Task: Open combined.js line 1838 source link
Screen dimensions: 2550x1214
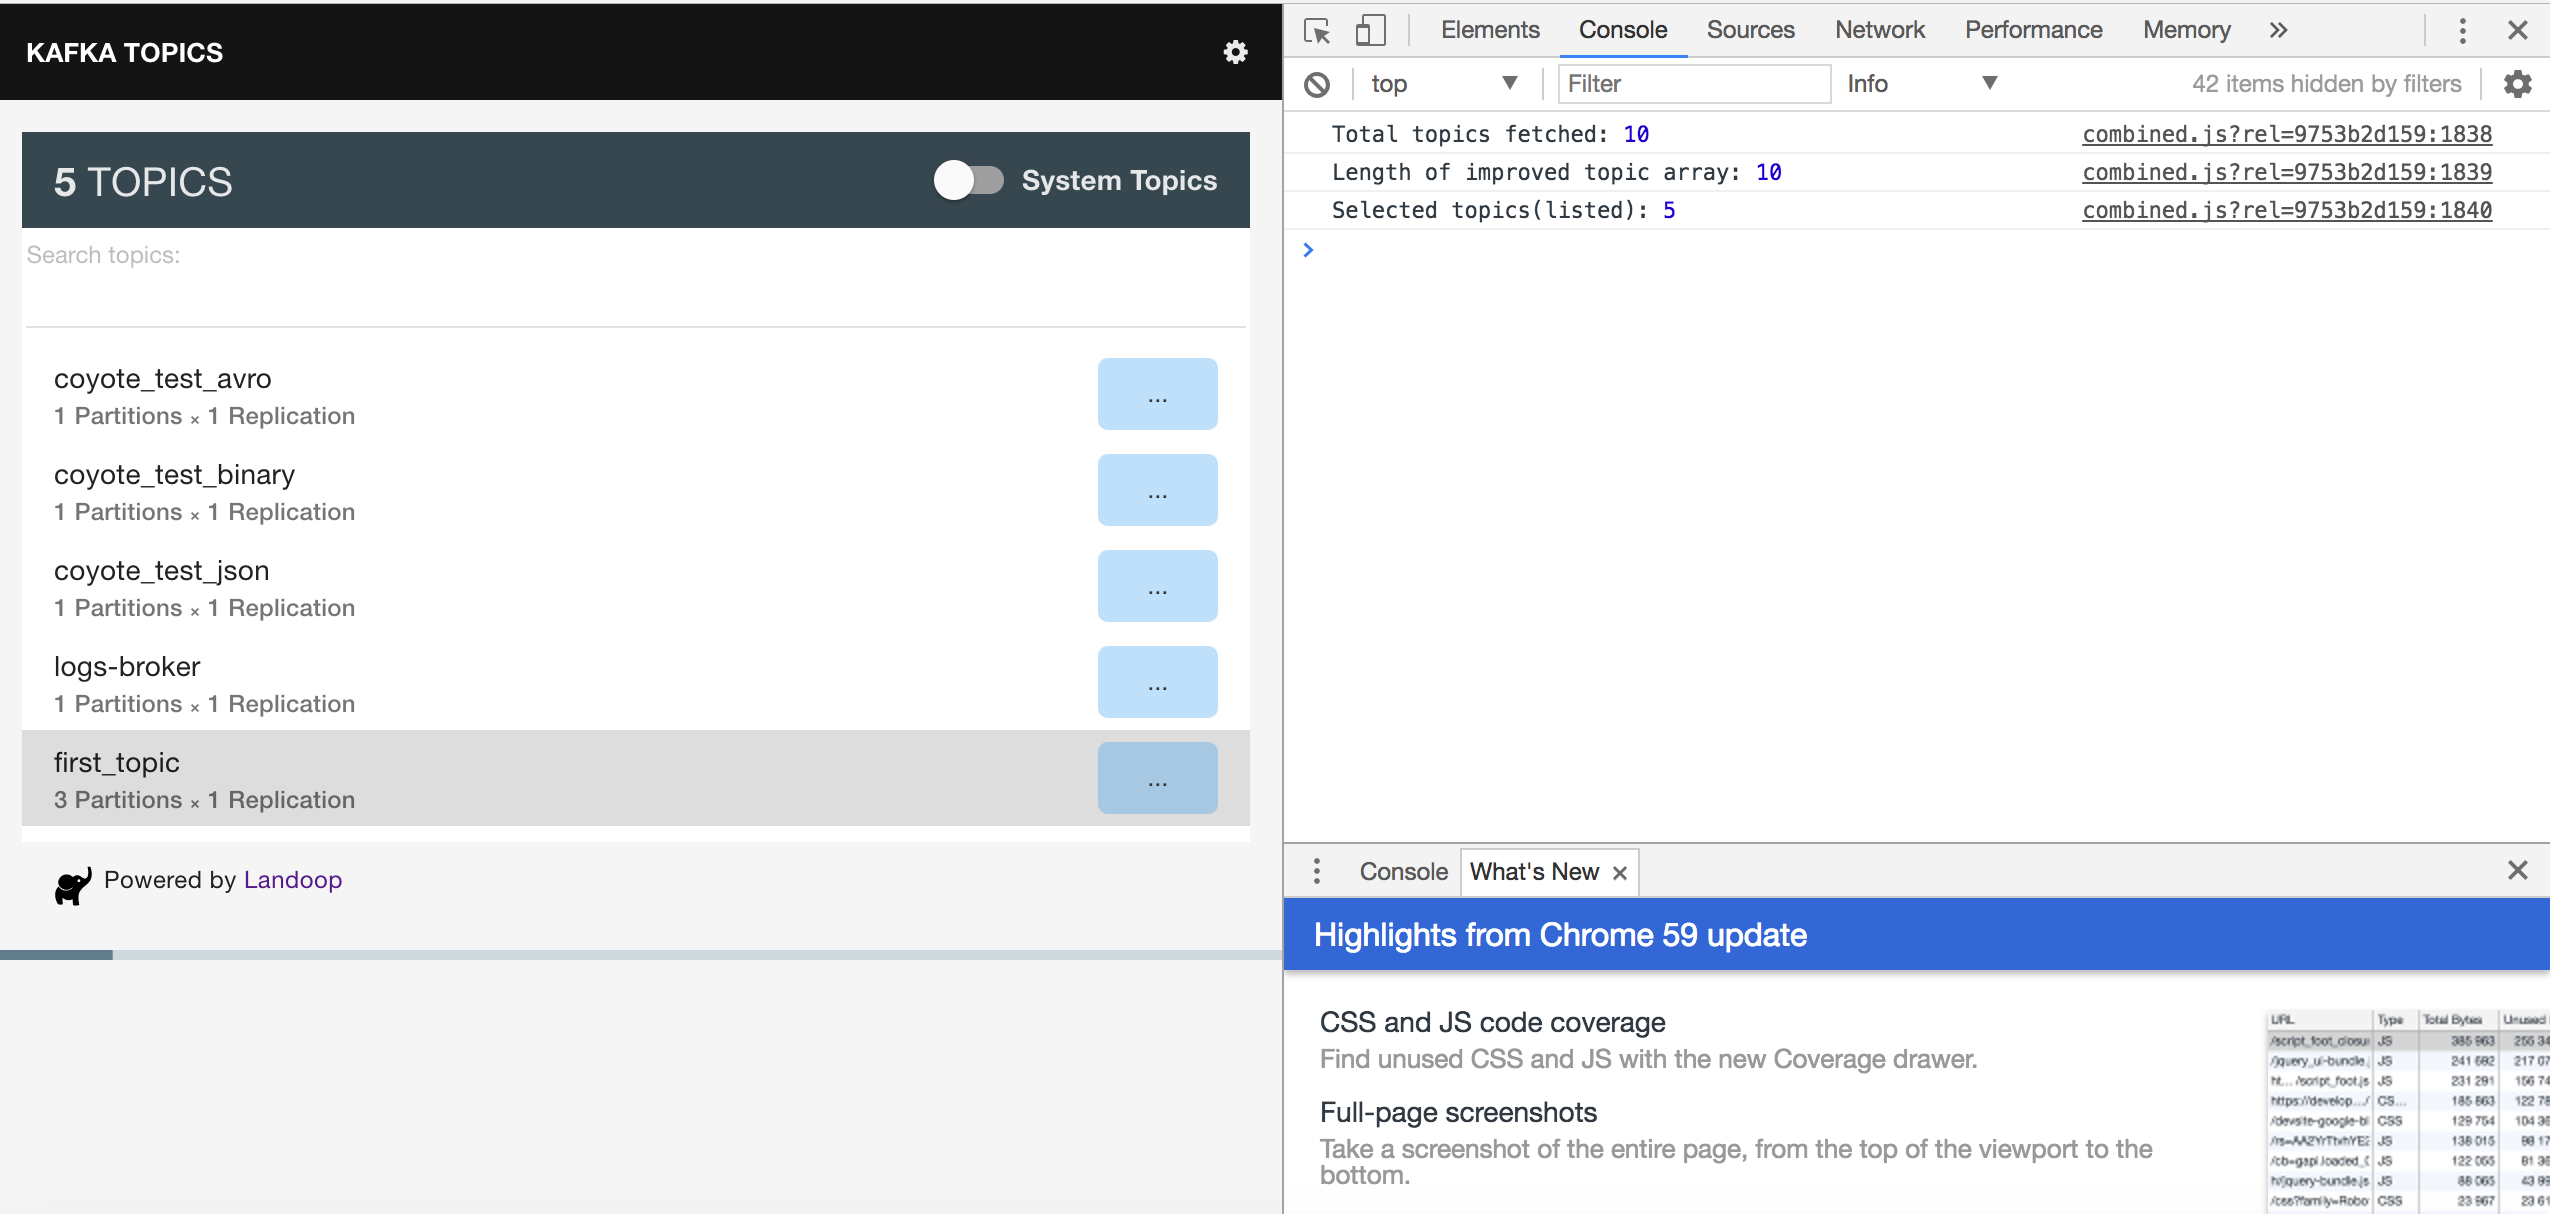Action: (2286, 134)
